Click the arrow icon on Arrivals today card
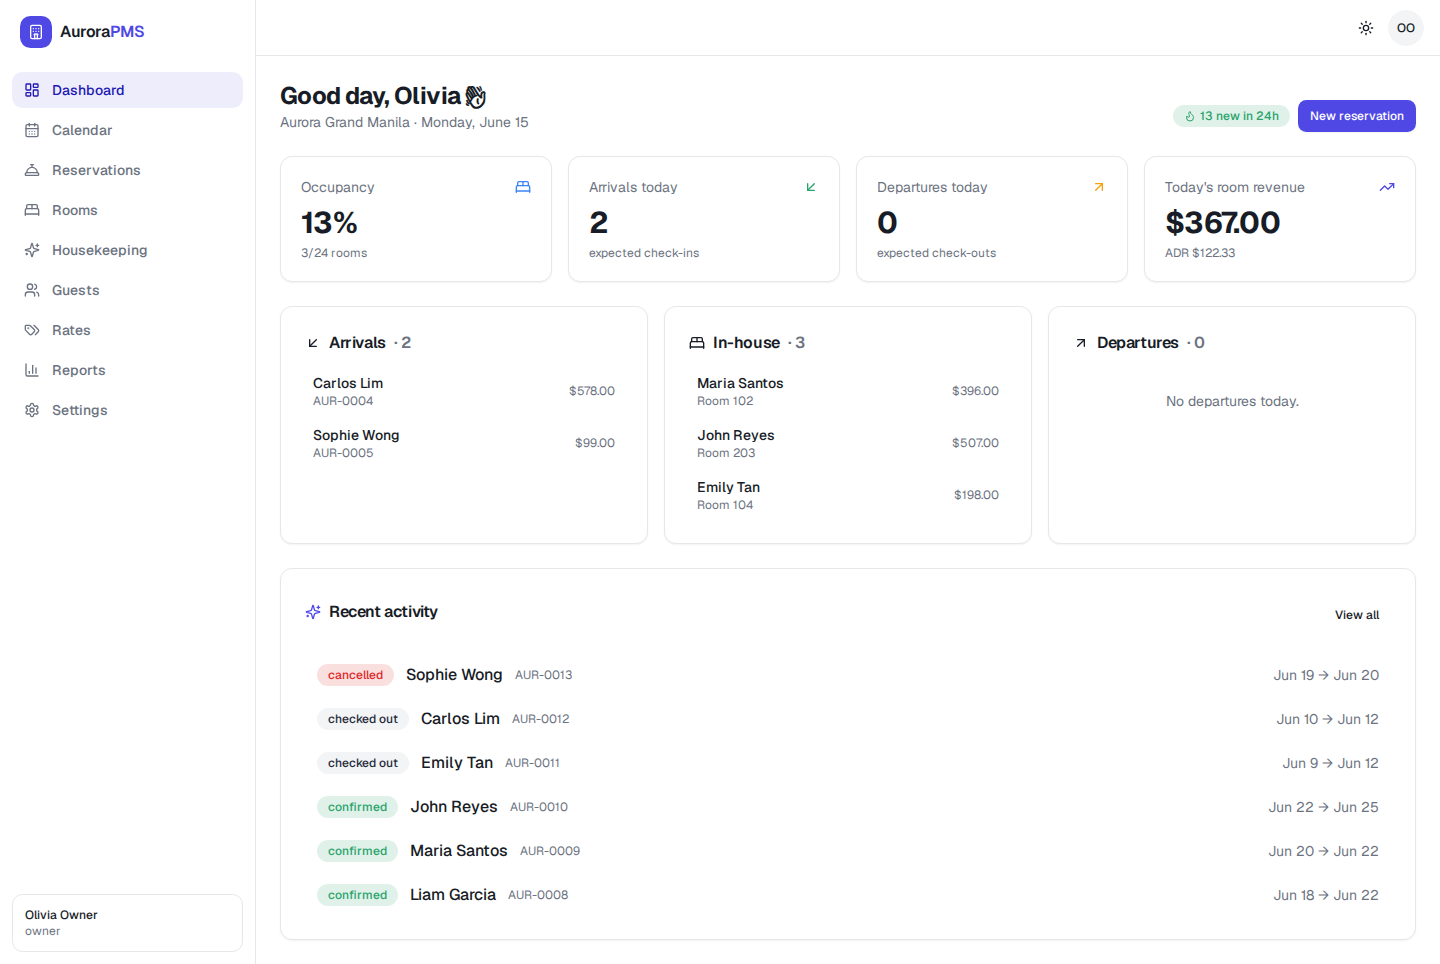The height and width of the screenshot is (964, 1440). [x=811, y=187]
